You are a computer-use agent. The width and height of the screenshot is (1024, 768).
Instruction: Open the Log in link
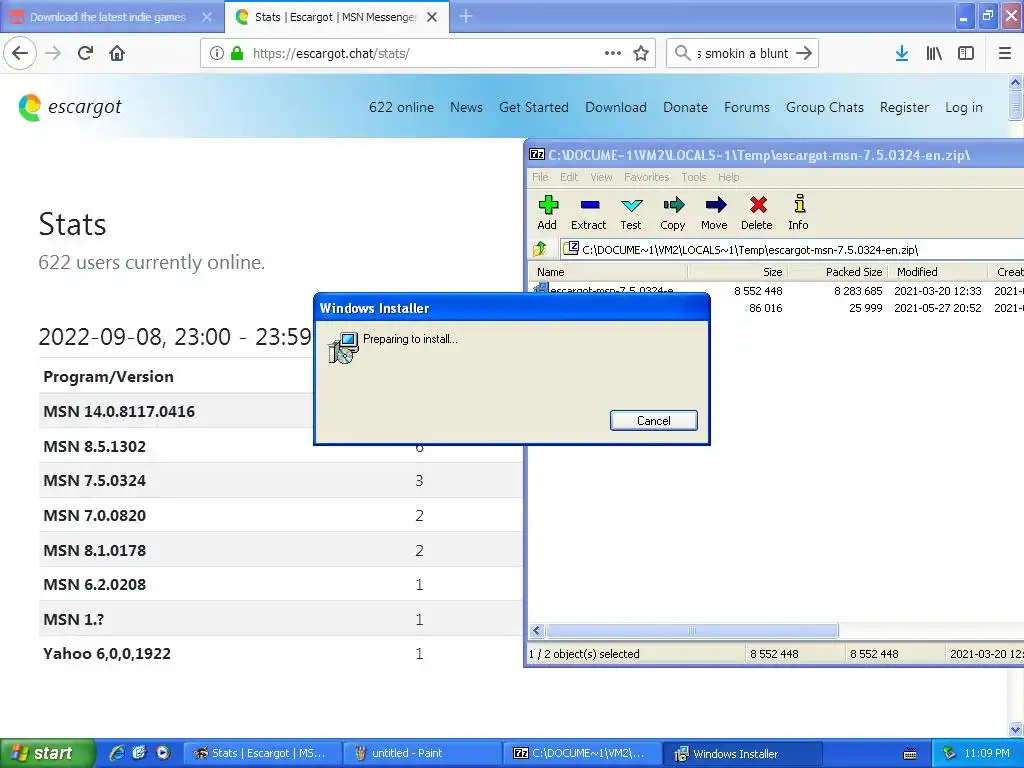point(964,107)
